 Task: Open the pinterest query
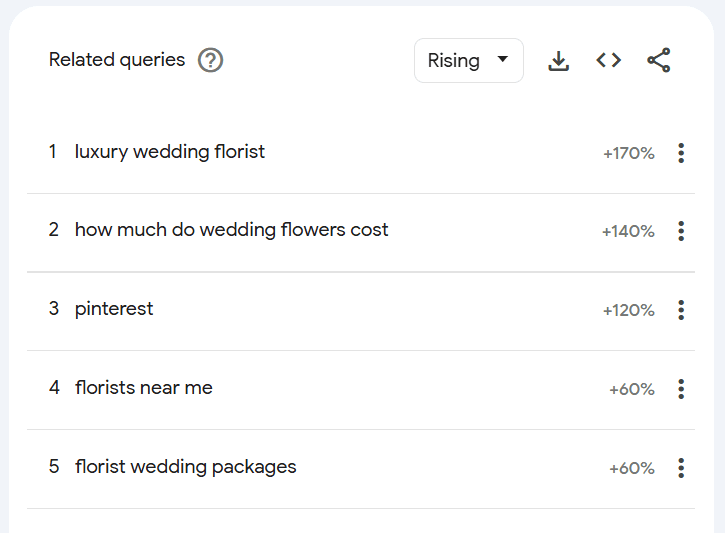114,309
